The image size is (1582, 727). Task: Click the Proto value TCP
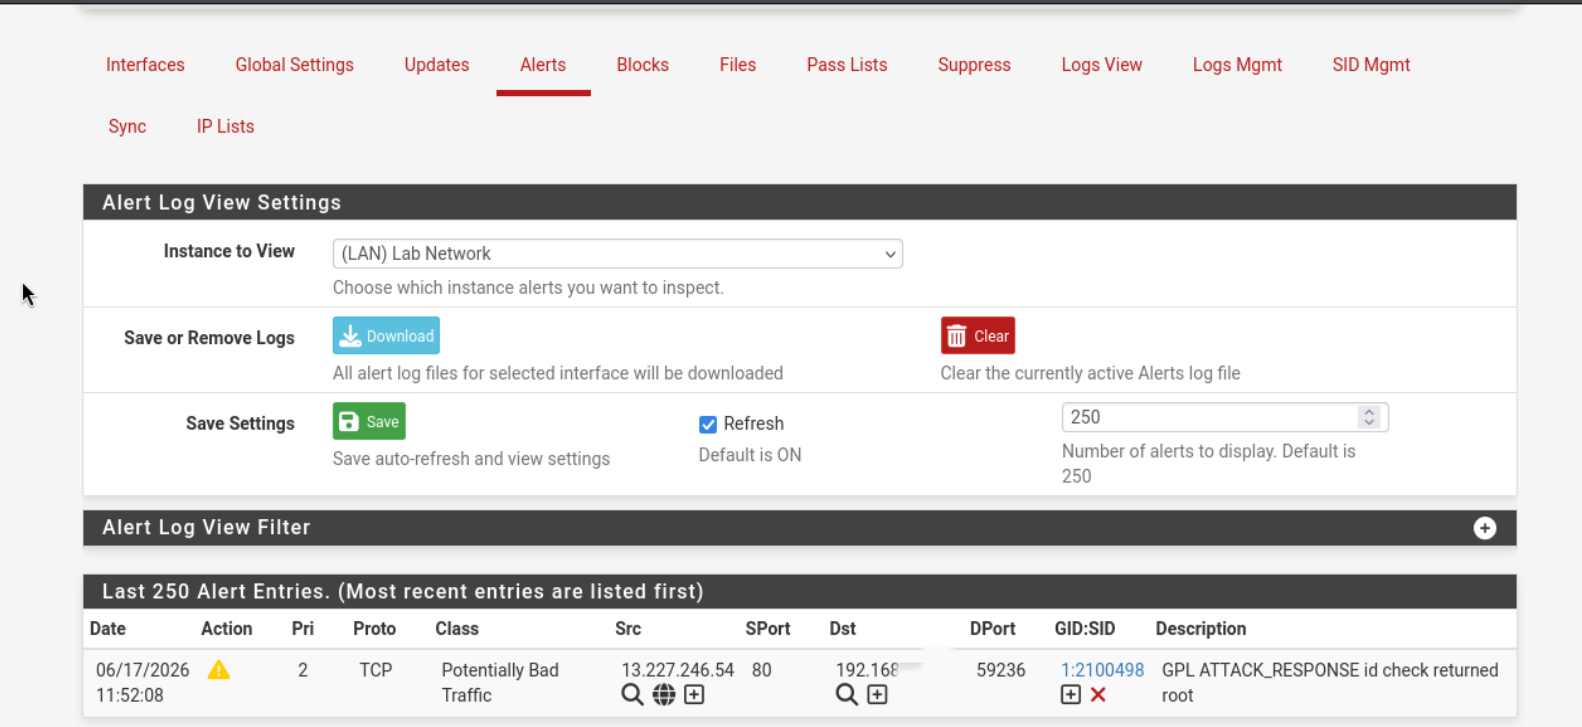(x=376, y=670)
